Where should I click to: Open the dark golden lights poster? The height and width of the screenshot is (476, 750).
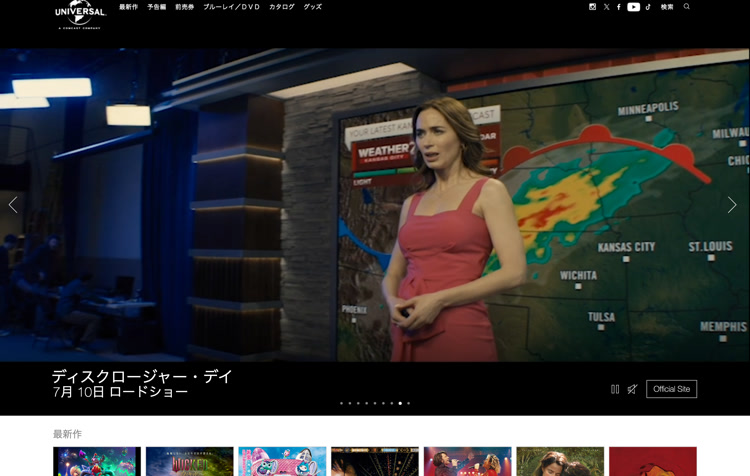coord(375,461)
